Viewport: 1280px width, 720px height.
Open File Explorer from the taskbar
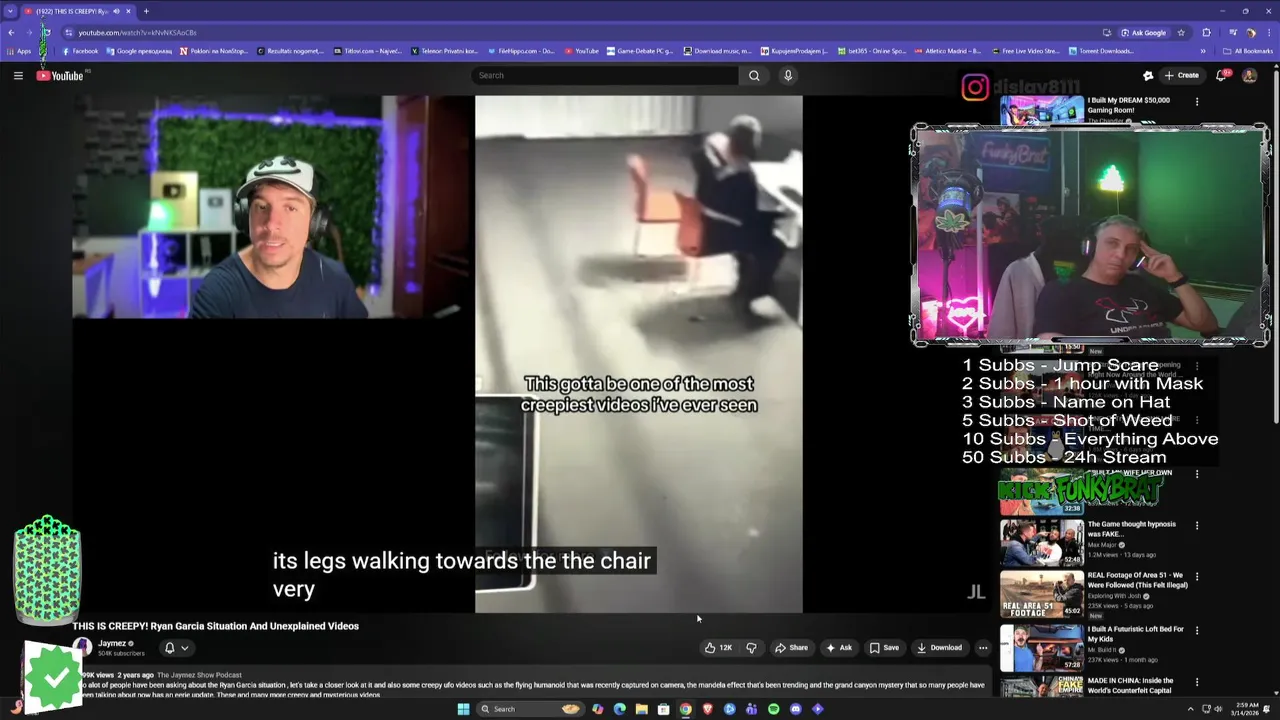click(642, 709)
